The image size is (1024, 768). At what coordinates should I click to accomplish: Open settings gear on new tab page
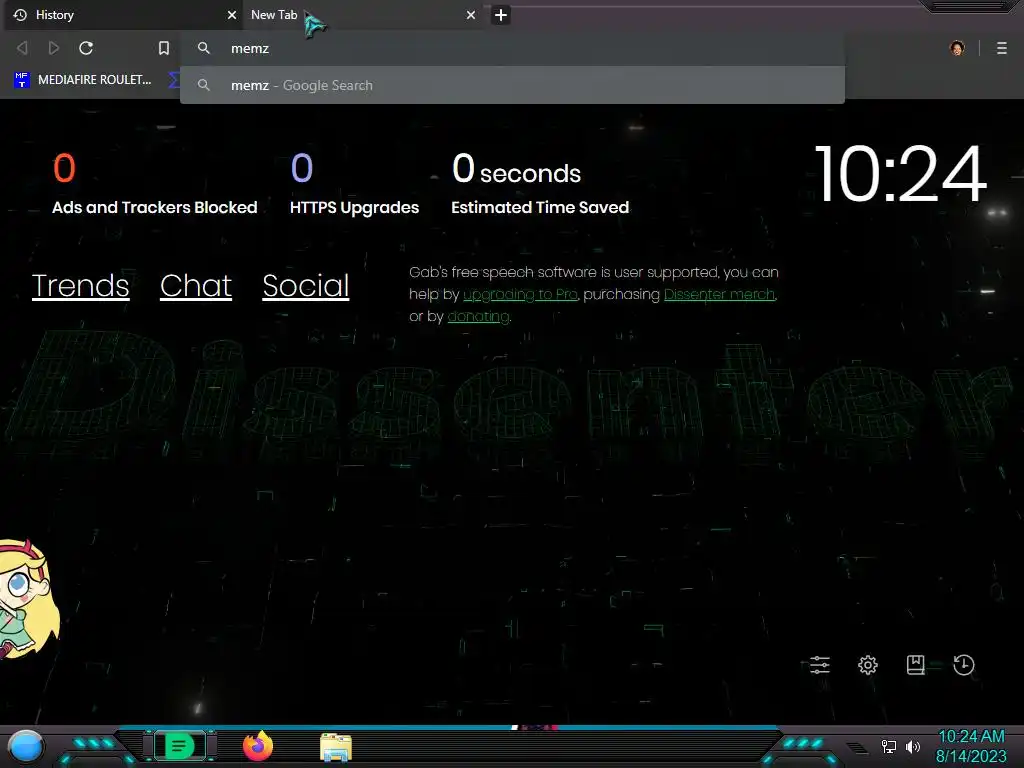(x=867, y=665)
